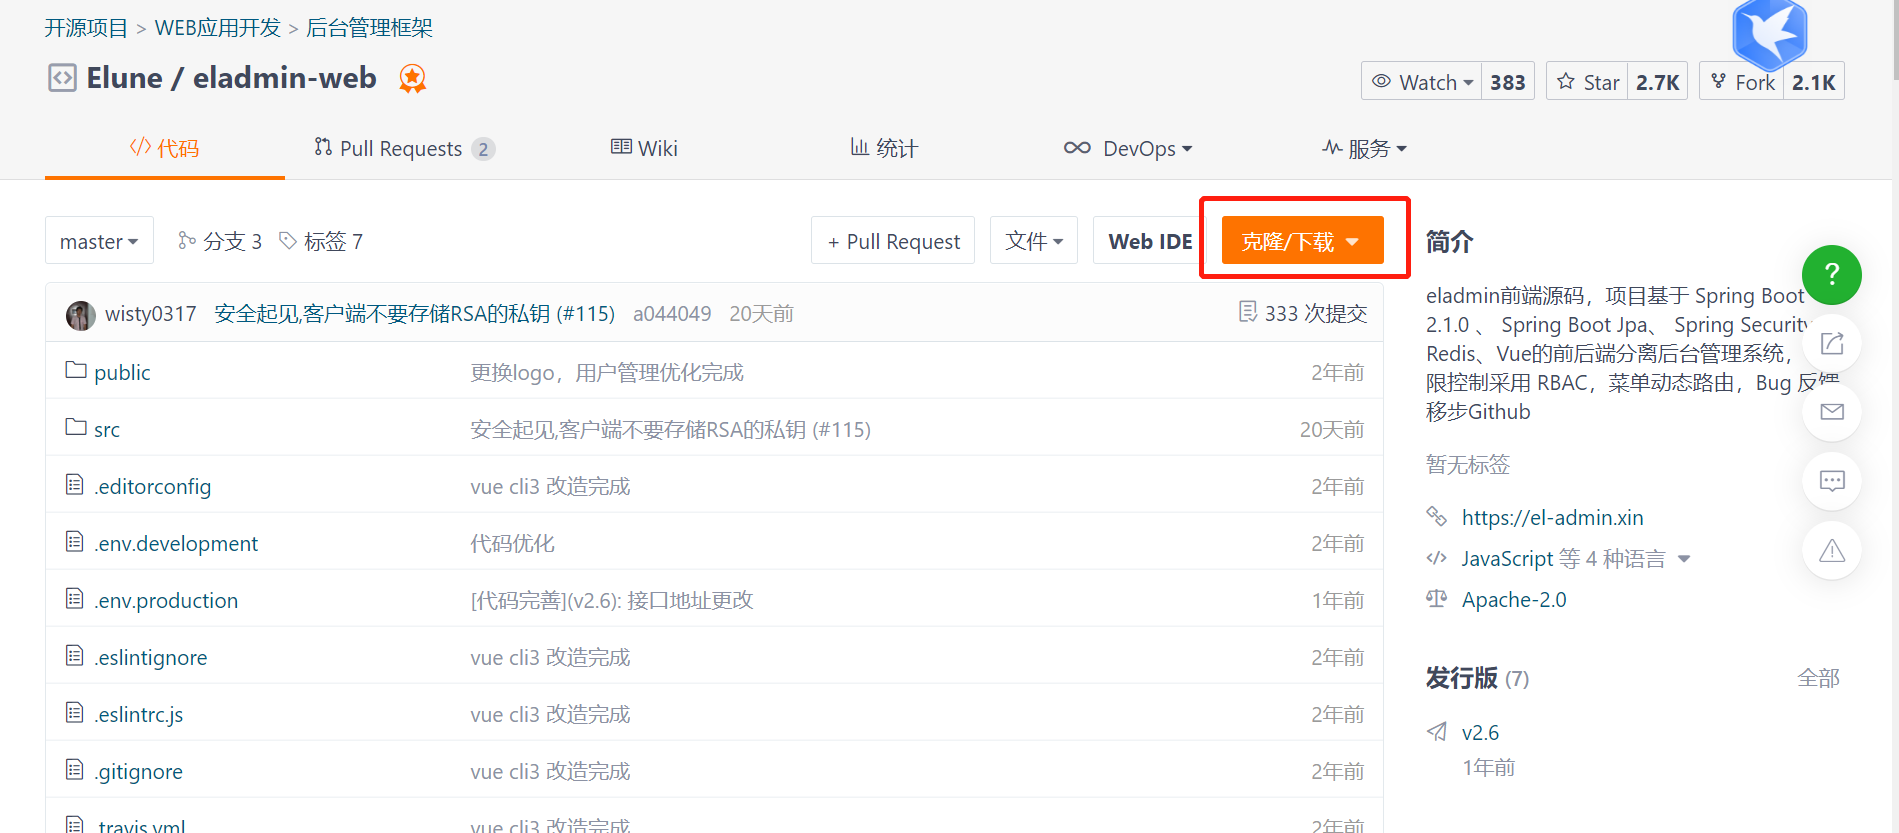
Task: Click the warning triangle report icon
Action: [1831, 550]
